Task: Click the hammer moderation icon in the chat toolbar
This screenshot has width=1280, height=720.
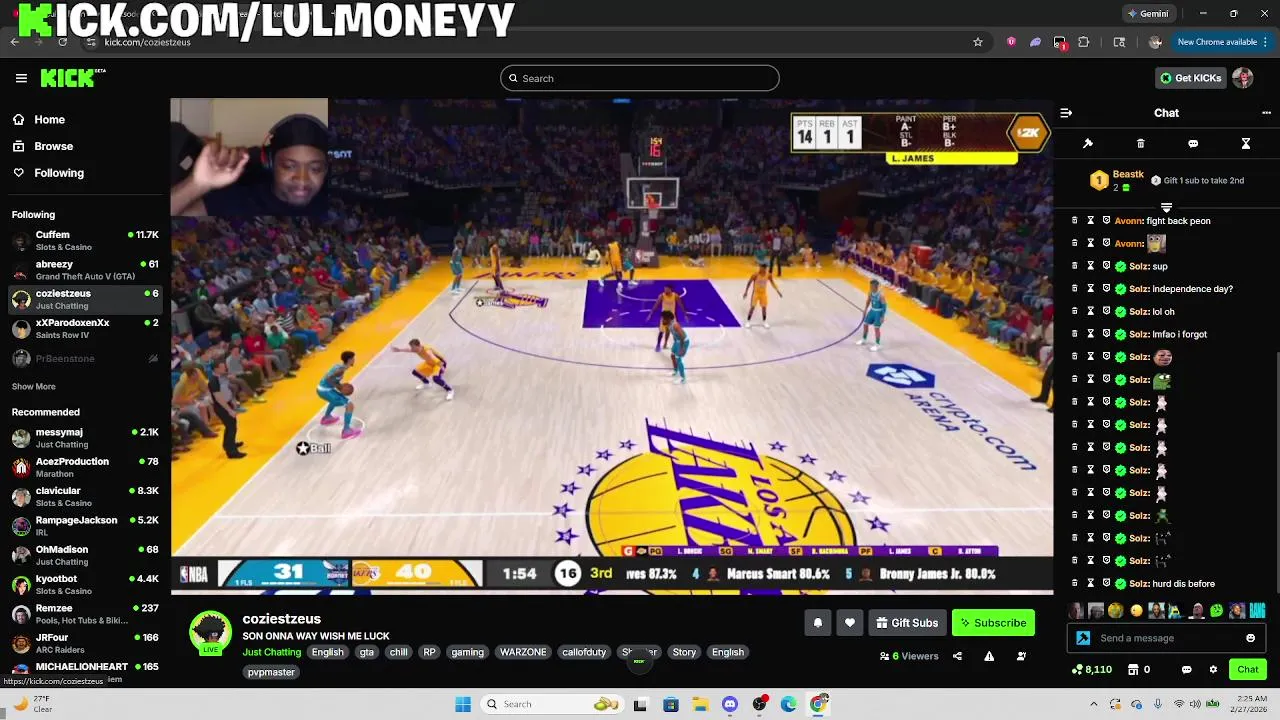Action: pyautogui.click(x=1088, y=144)
